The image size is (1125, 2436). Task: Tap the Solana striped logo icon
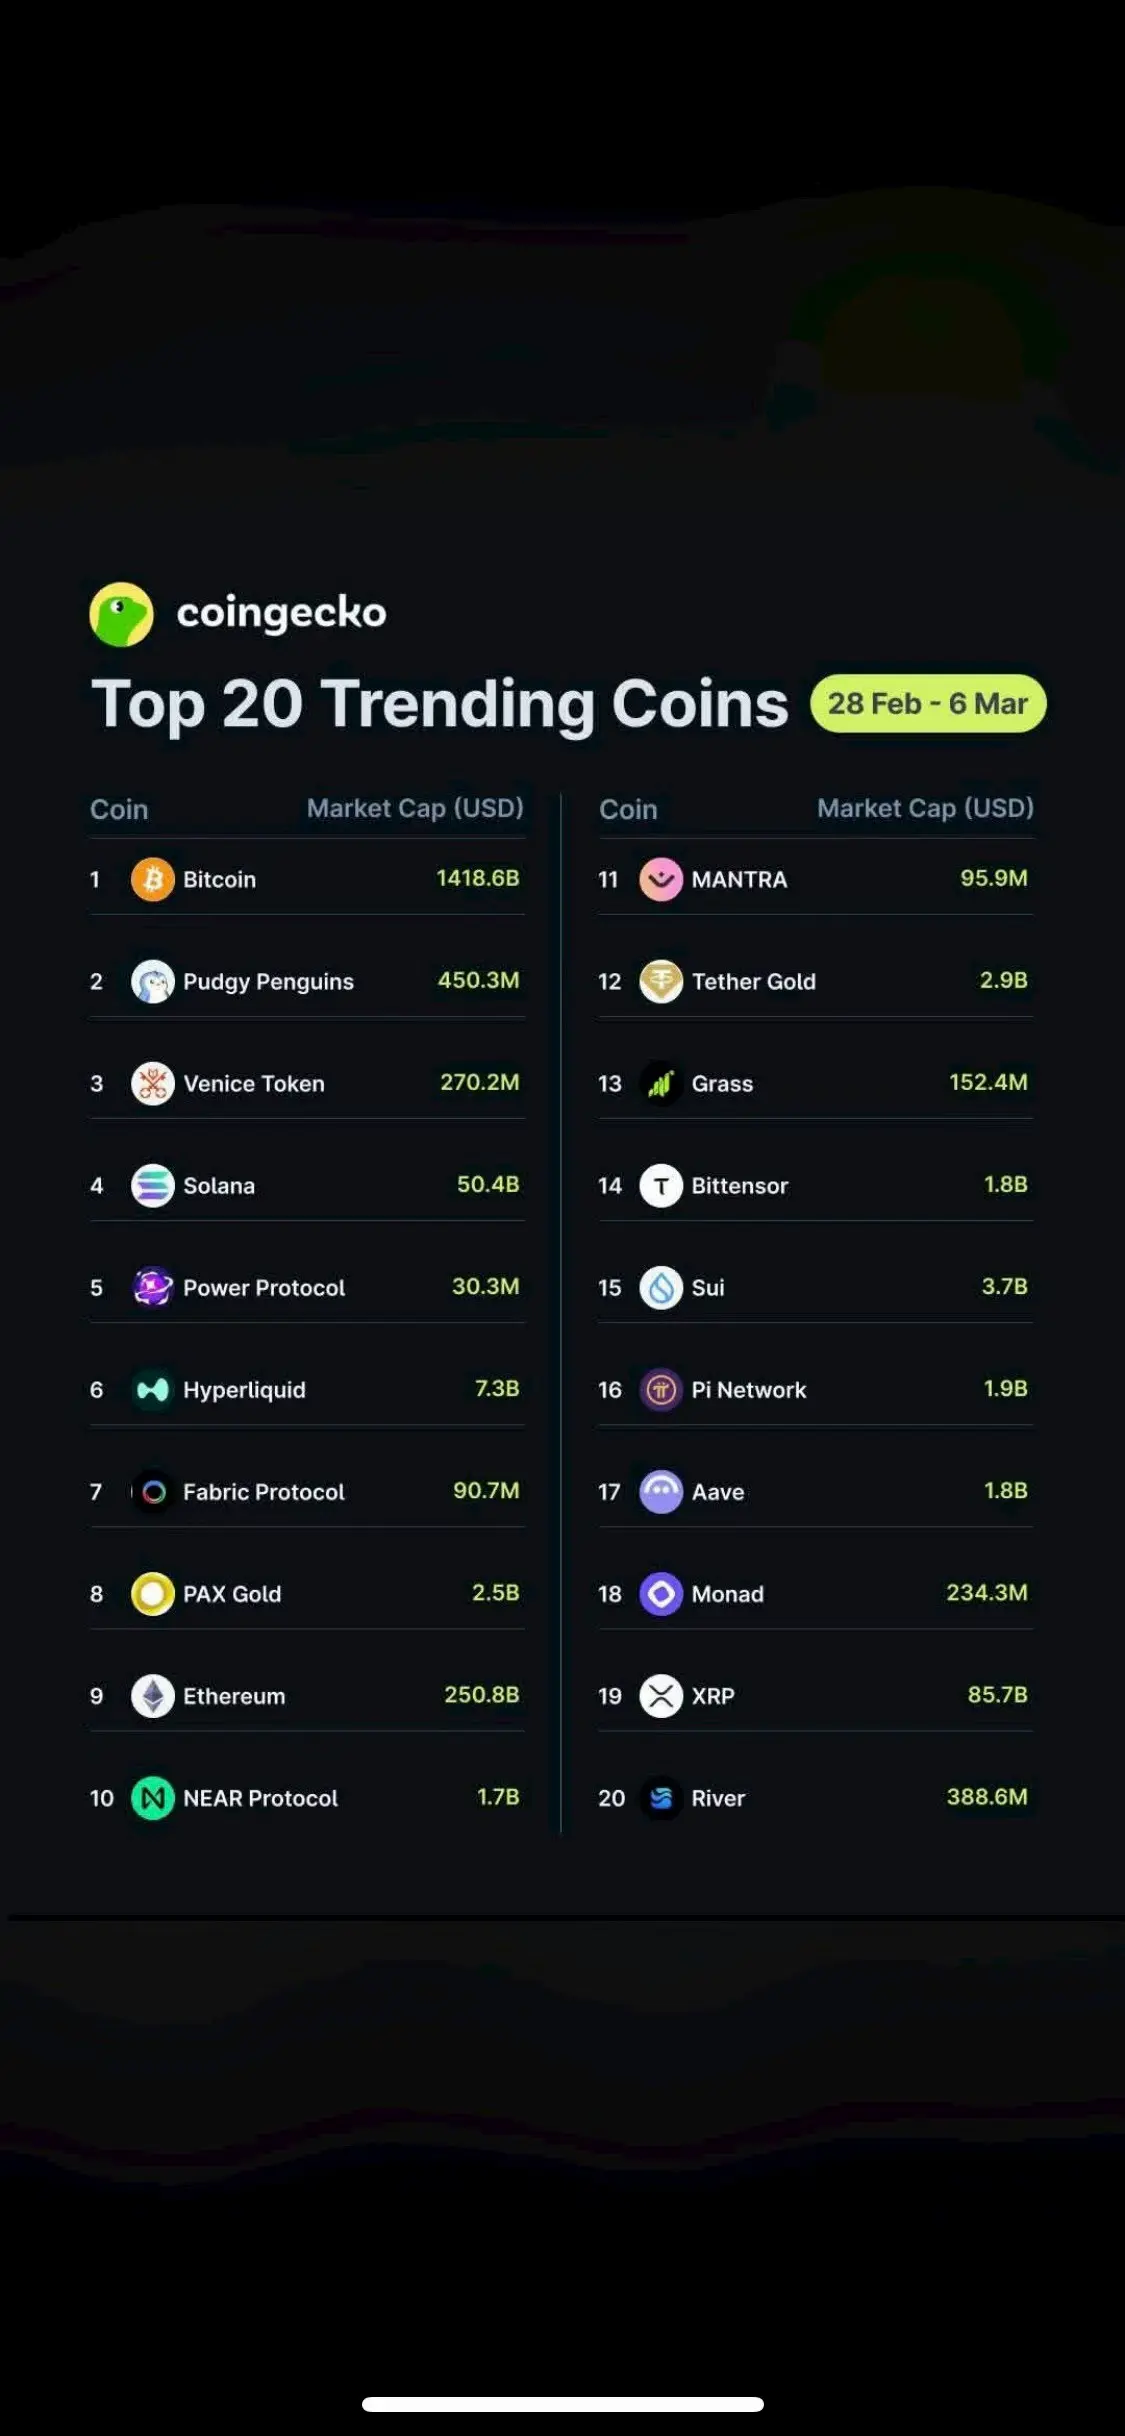click(x=153, y=1186)
